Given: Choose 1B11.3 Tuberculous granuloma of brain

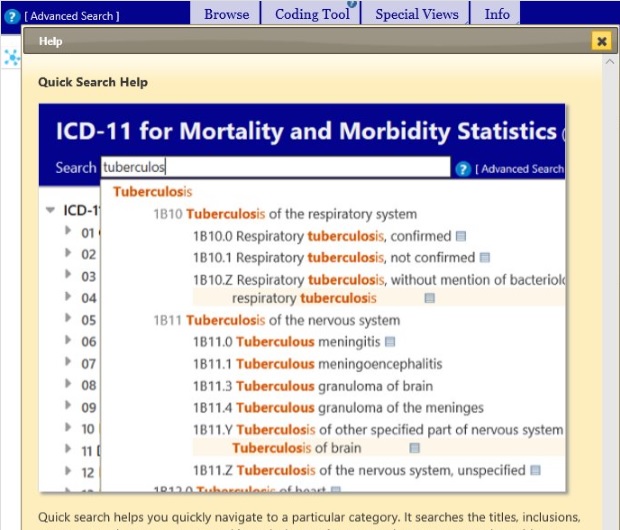Looking at the screenshot, I should 313,386.
